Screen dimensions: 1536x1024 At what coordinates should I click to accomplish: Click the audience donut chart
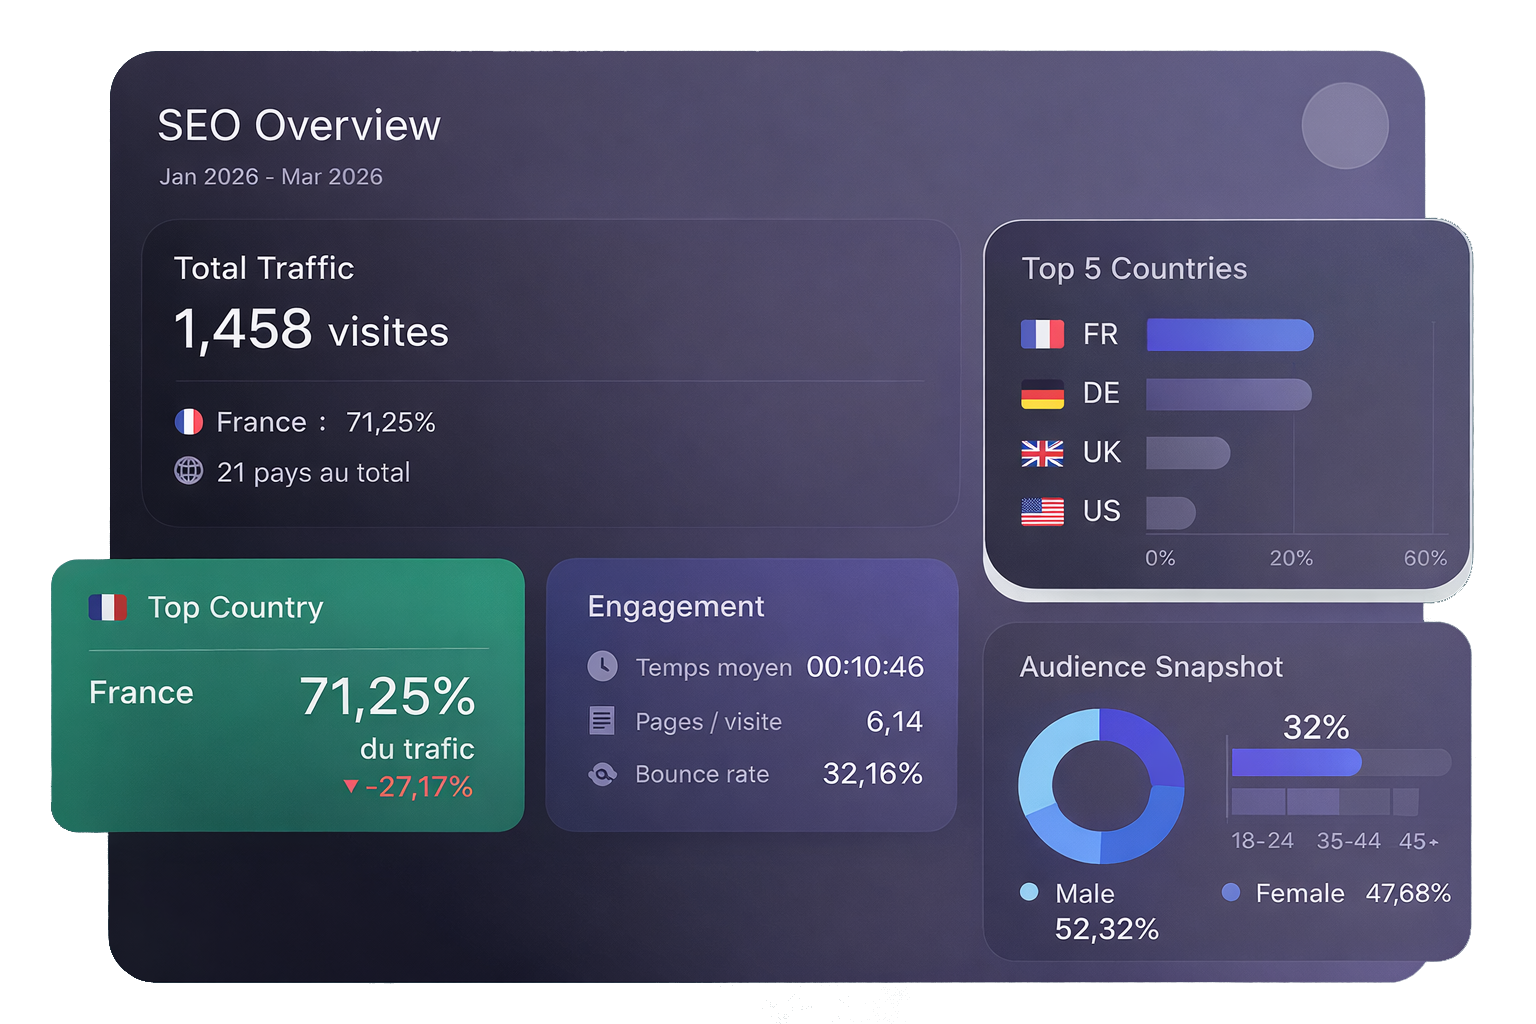coord(1101,786)
